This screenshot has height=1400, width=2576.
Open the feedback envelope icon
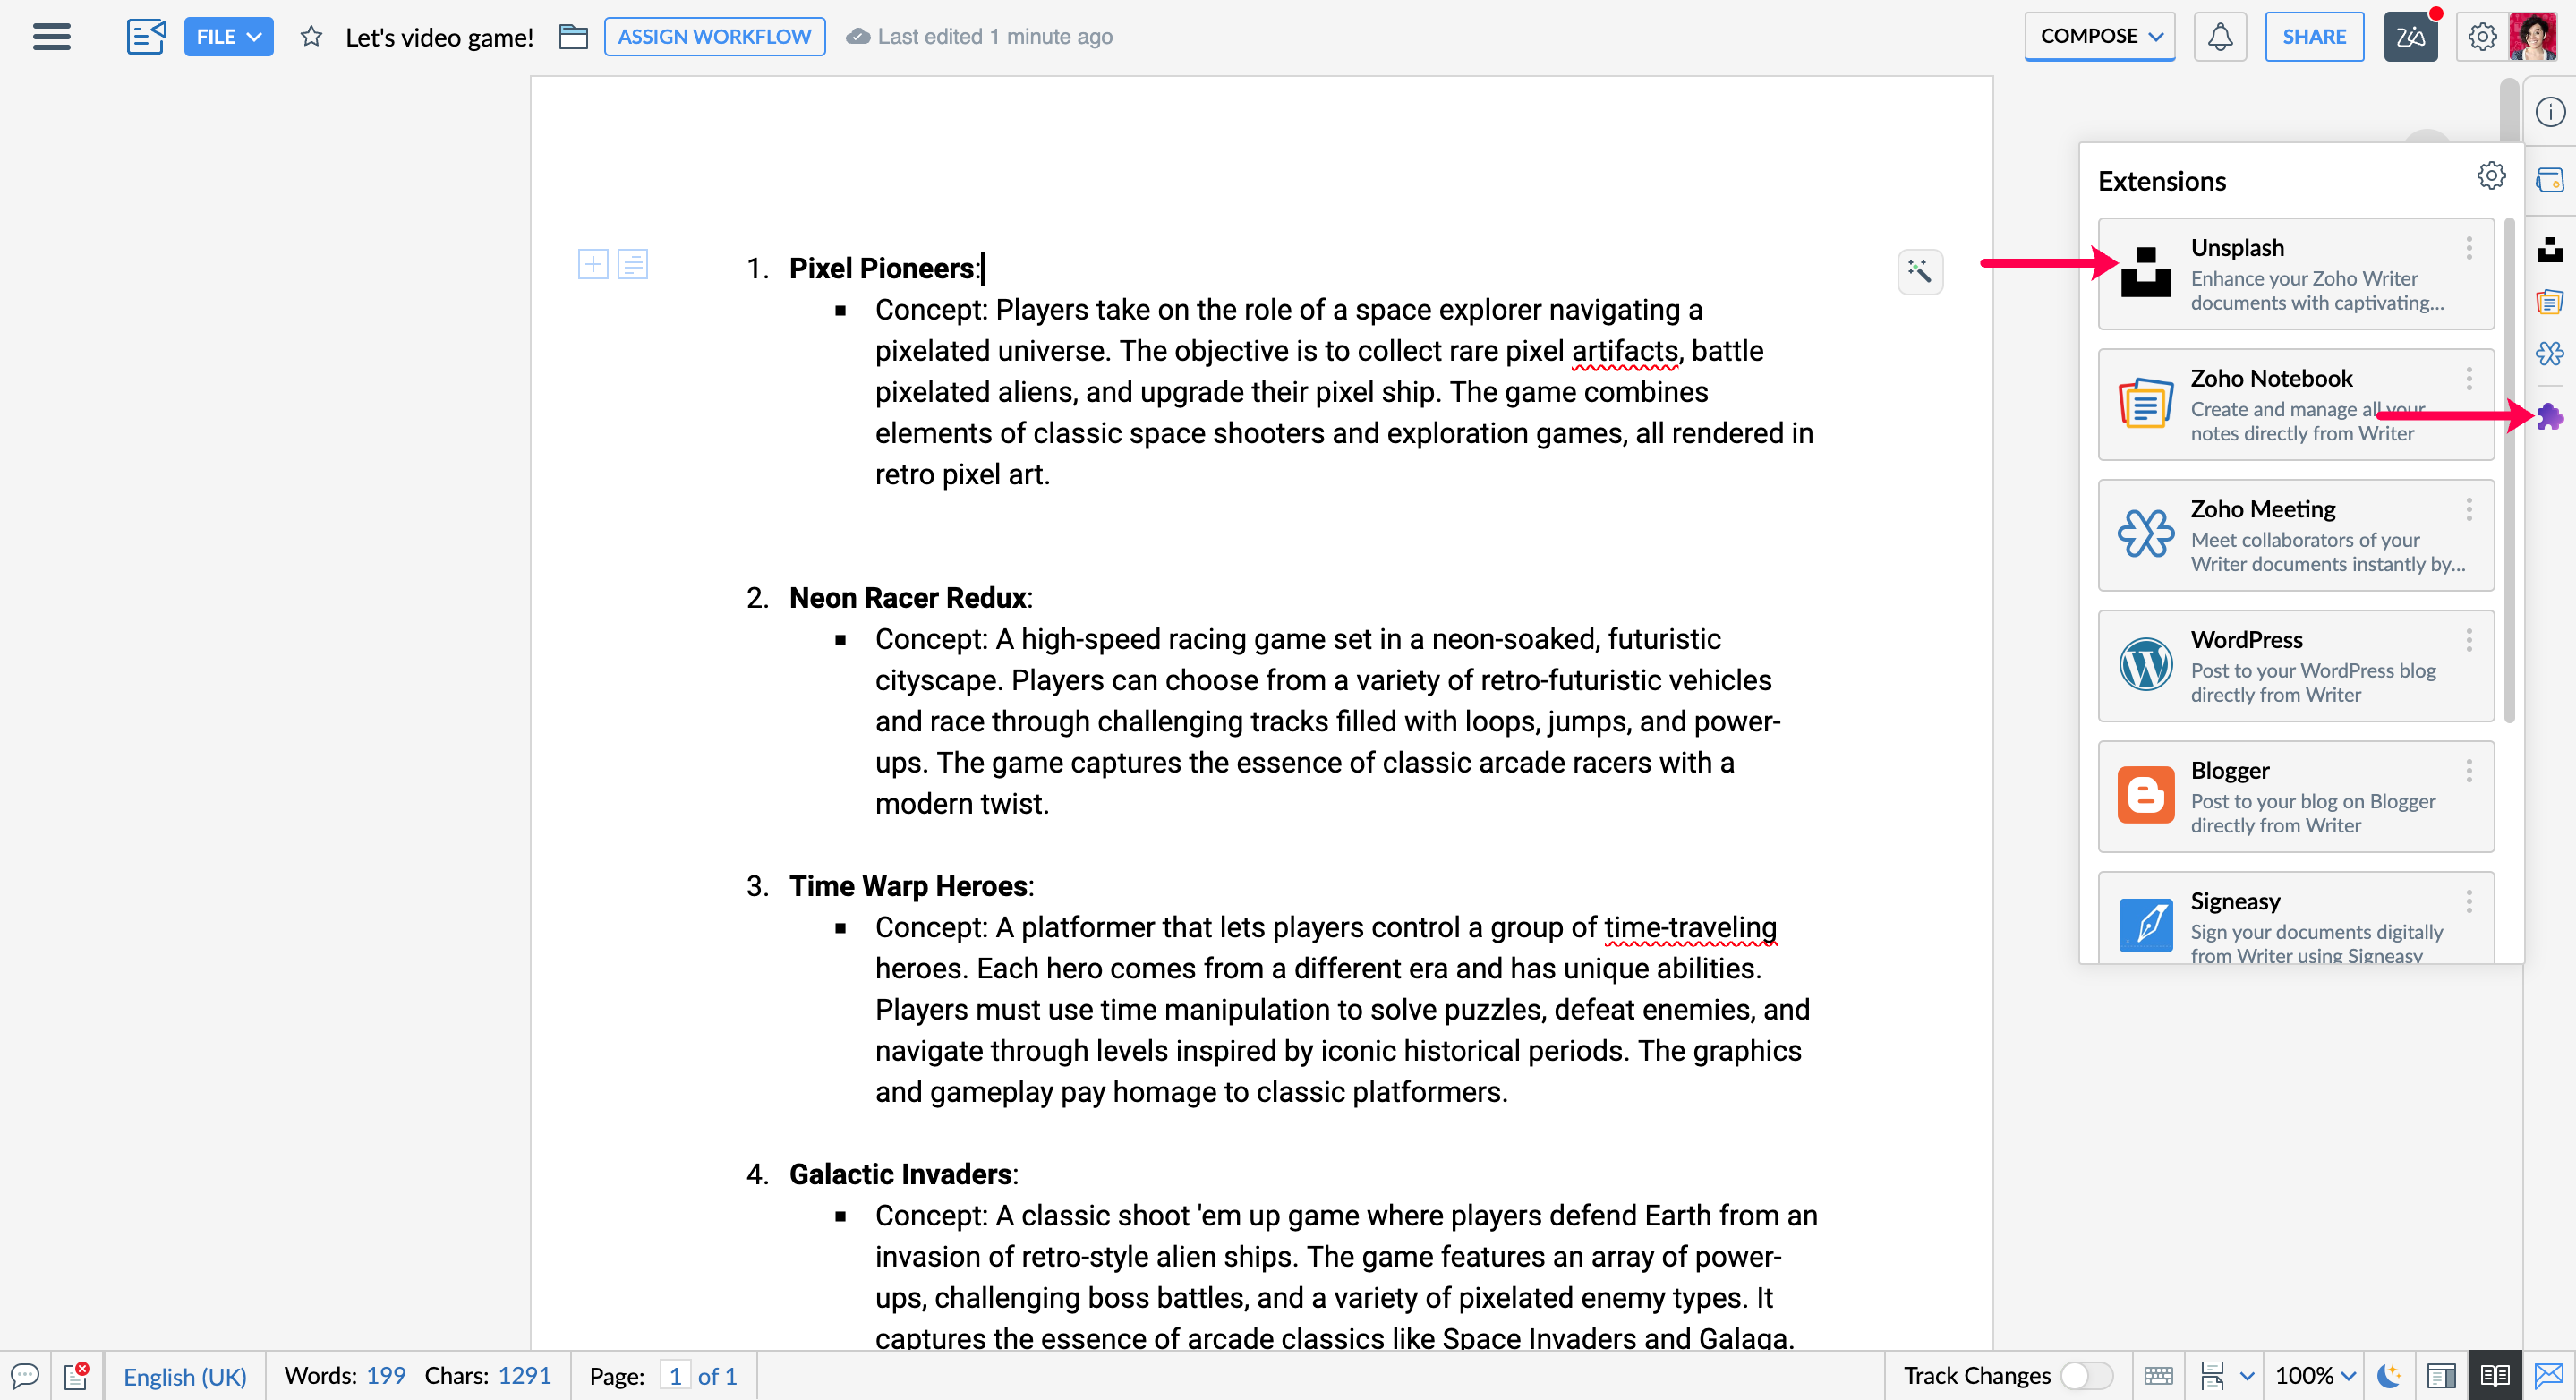(x=2549, y=1376)
